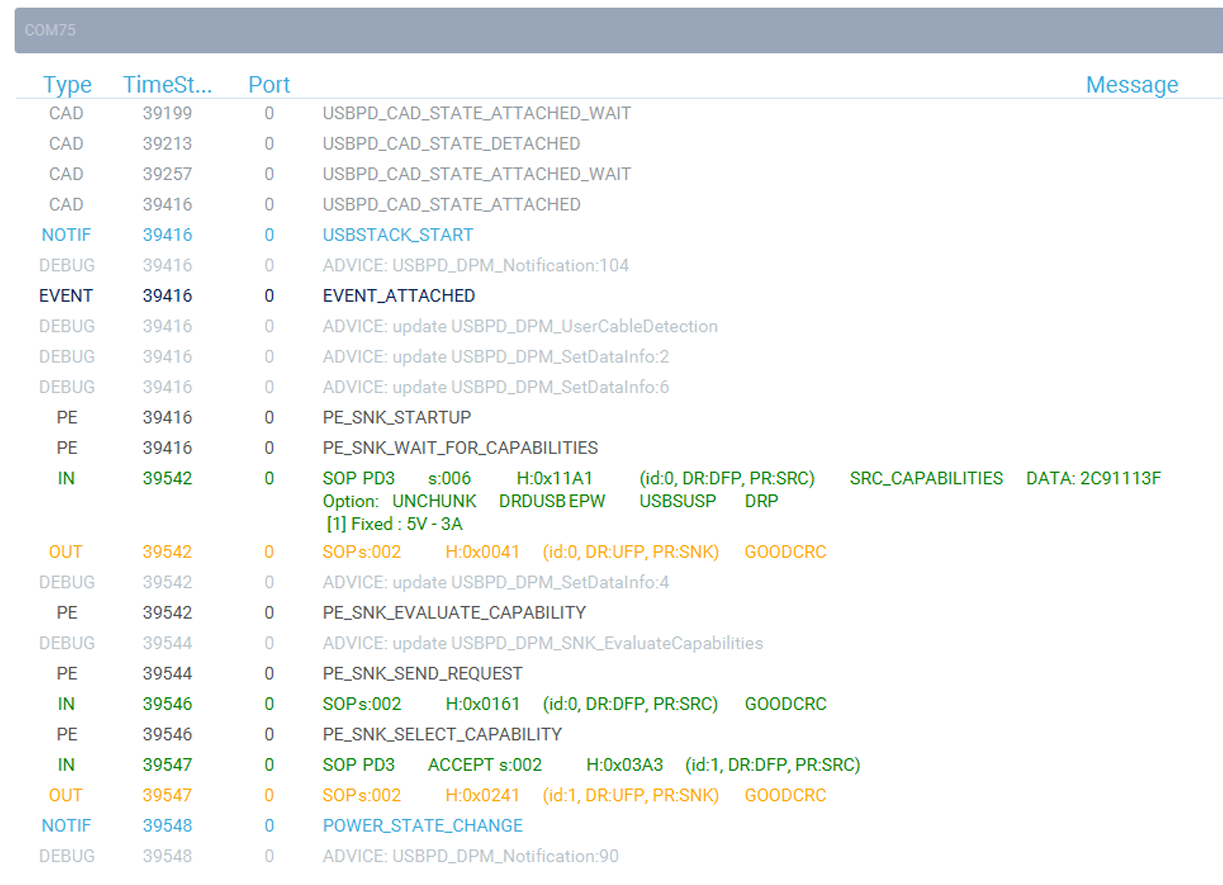Click ACCEPT in the SOP PD3 message
The height and width of the screenshot is (885, 1223).
click(461, 765)
